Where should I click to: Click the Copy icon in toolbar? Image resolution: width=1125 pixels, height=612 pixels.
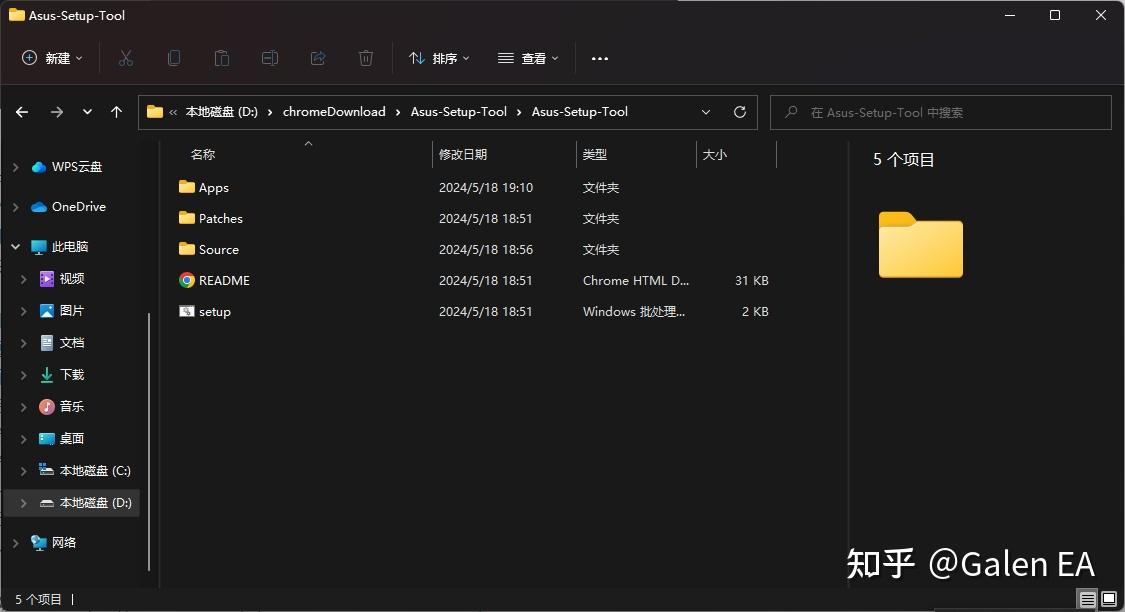point(174,58)
